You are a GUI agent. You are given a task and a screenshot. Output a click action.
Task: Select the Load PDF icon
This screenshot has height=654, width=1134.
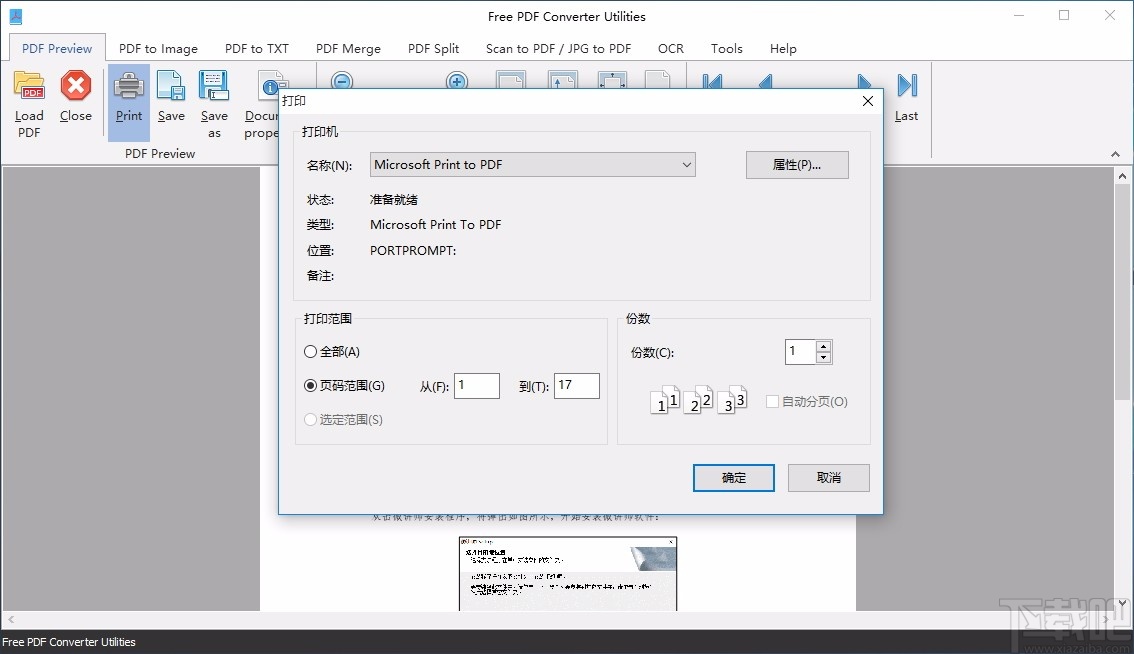click(x=28, y=95)
